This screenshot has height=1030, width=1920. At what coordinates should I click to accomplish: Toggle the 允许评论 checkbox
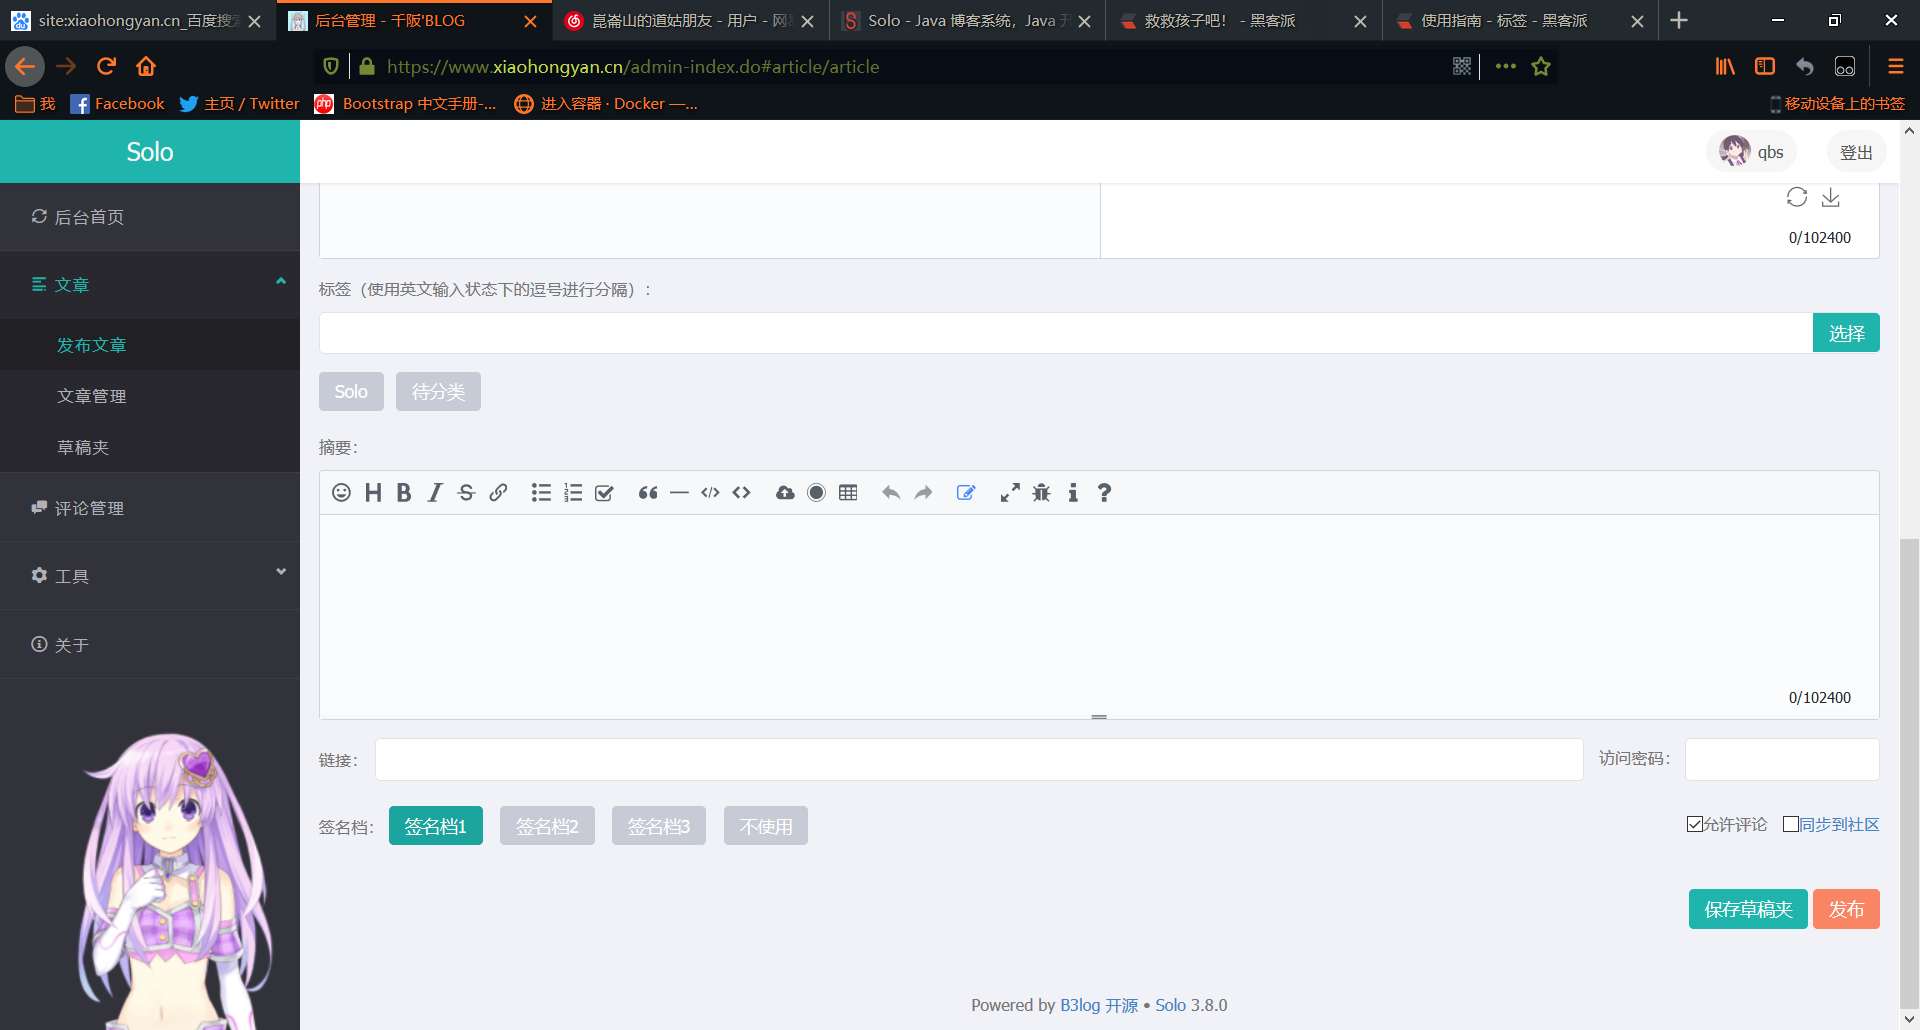(1695, 824)
